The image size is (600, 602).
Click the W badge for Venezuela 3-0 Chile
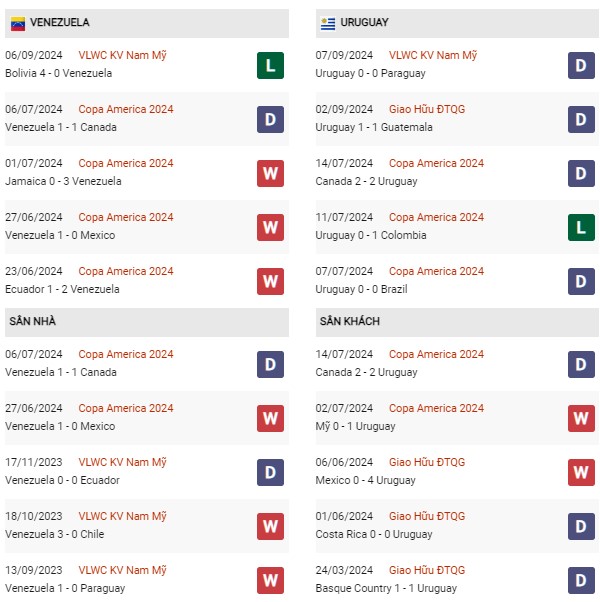click(x=270, y=526)
